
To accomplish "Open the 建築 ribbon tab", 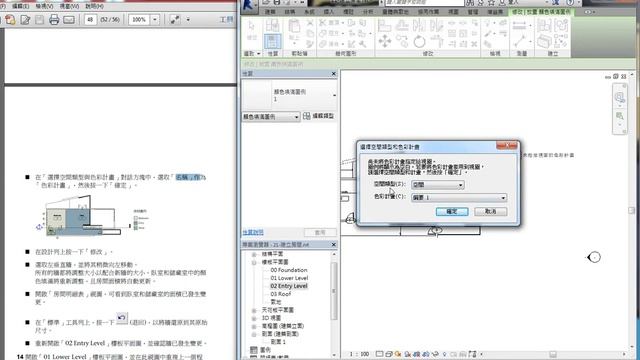I will 270,12.
